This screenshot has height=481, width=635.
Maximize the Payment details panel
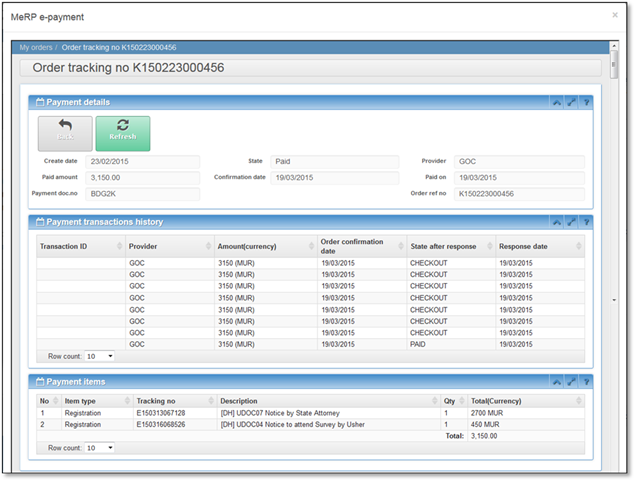(571, 102)
